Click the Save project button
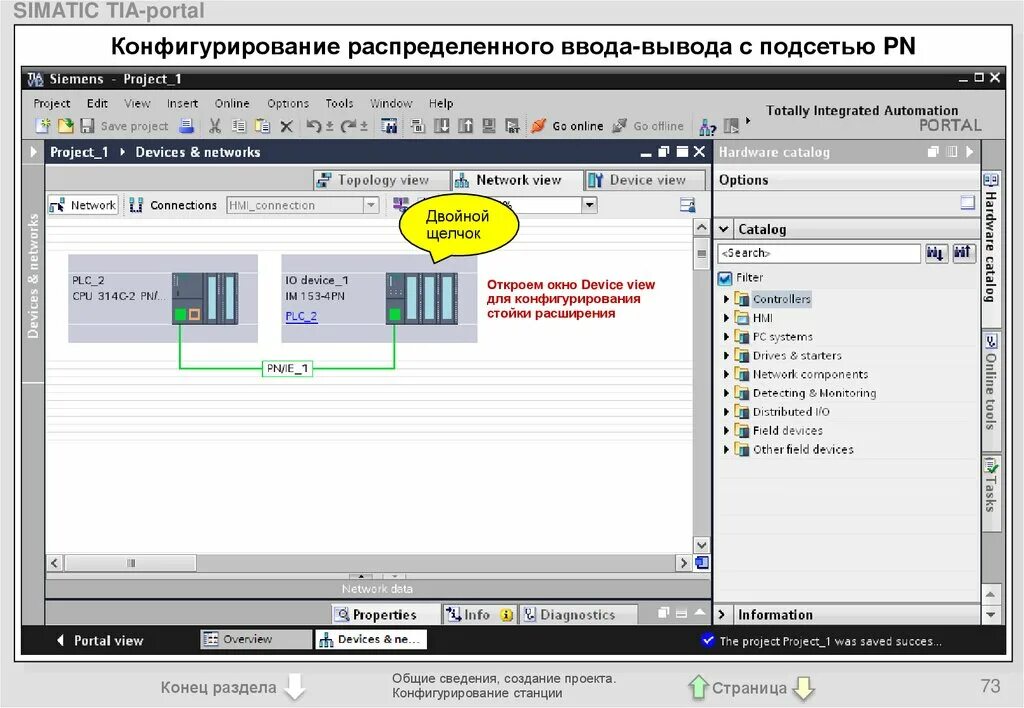 pos(124,126)
